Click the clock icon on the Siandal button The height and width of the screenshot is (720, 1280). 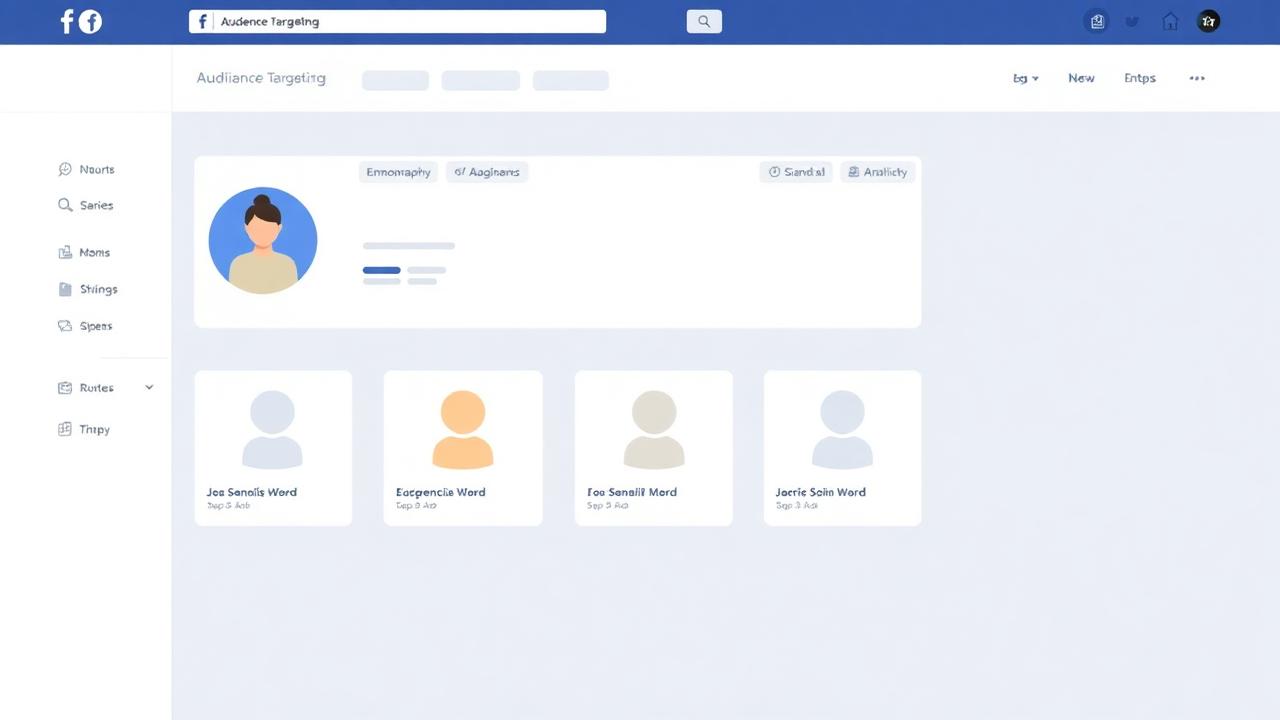coord(774,172)
